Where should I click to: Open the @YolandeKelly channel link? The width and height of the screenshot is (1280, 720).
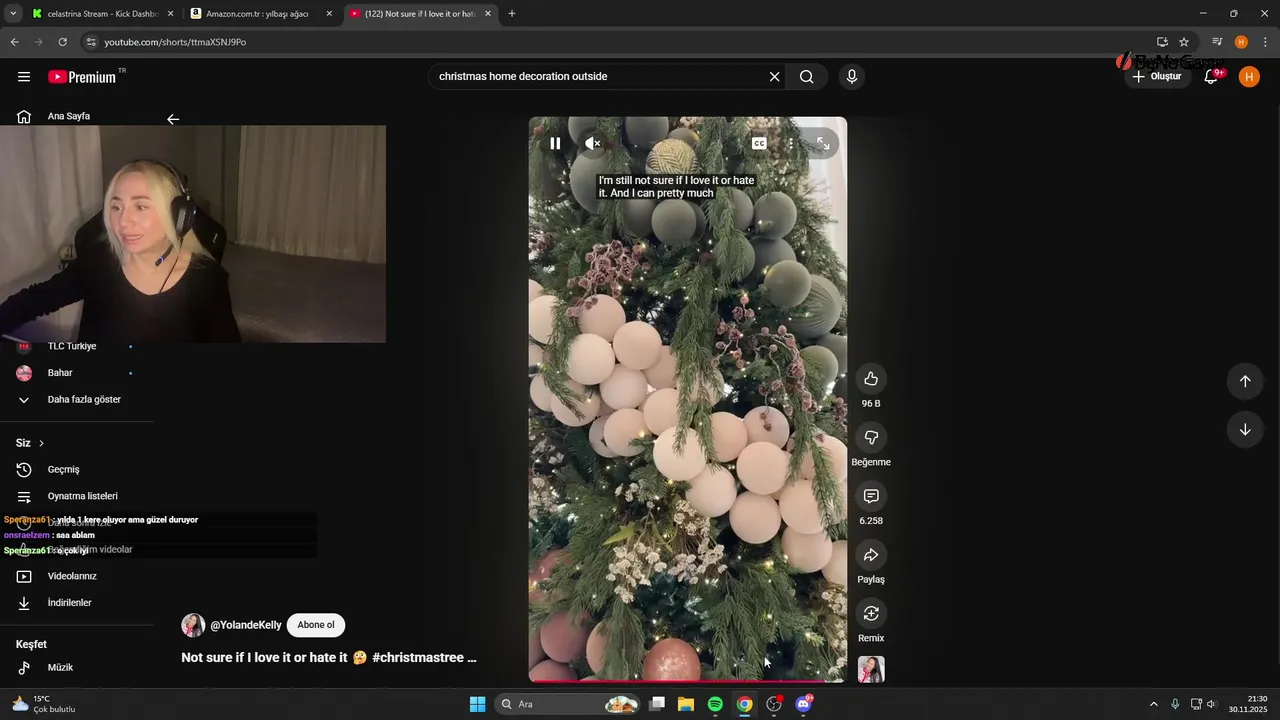[x=246, y=625]
